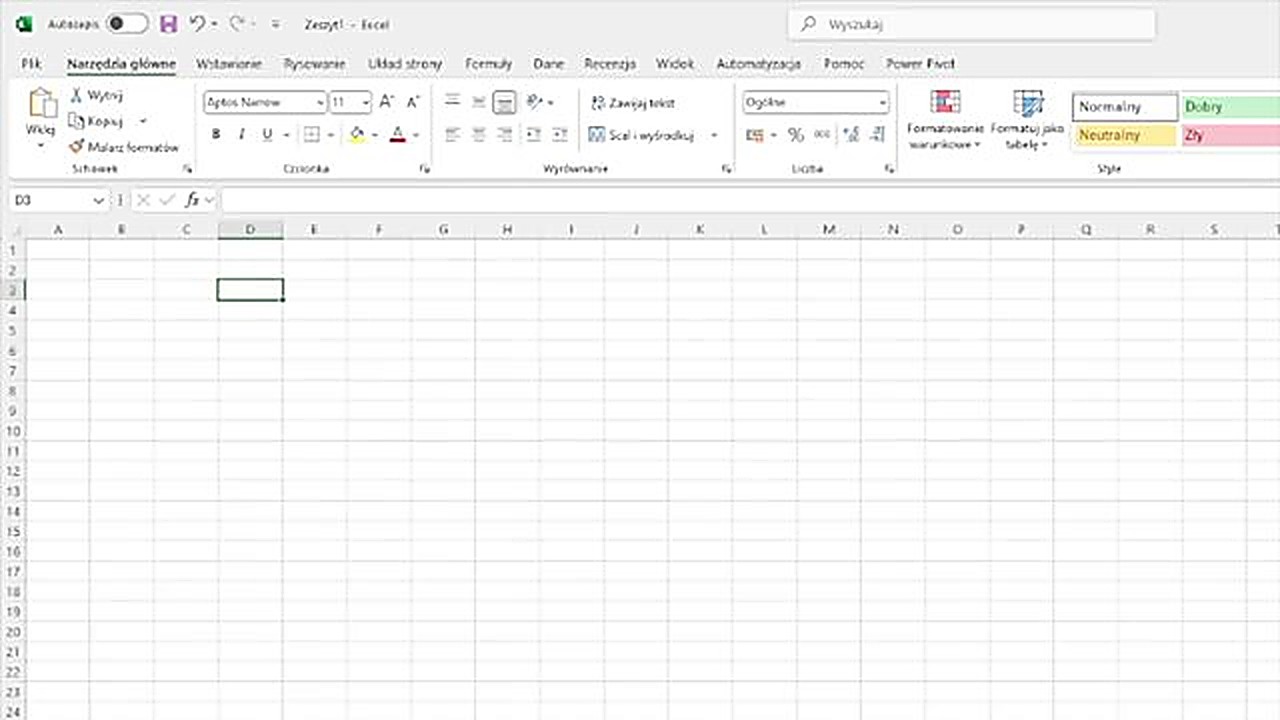The height and width of the screenshot is (720, 1280).
Task: Open the Aptos Narrow font dropdown
Action: coord(320,102)
